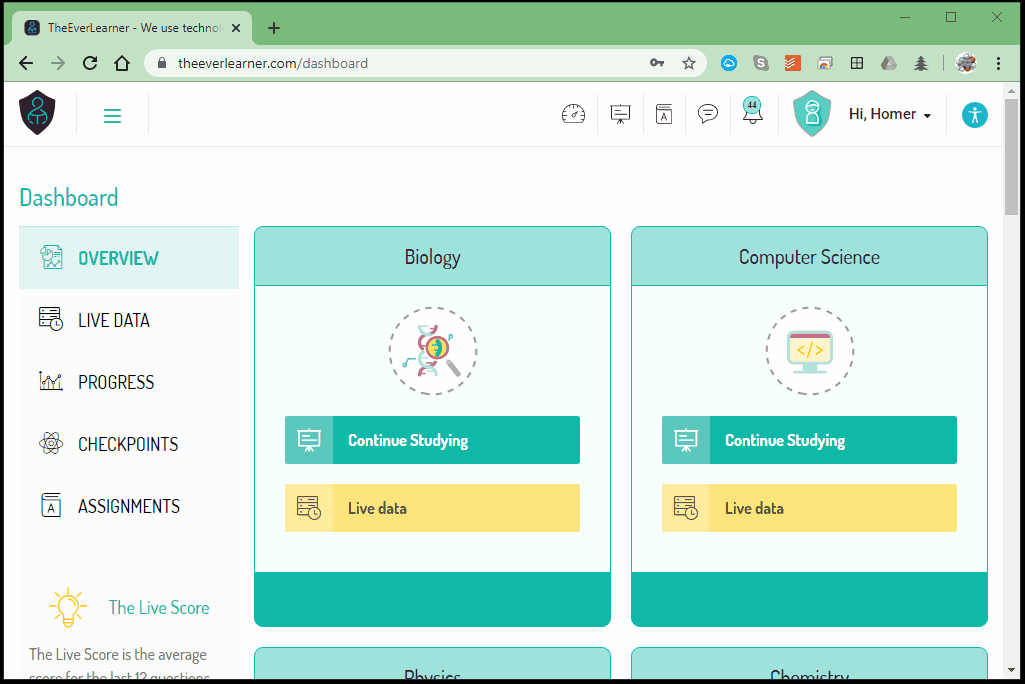Screen dimensions: 1025x684
Task: Open Live data in the Biology card
Action: pyautogui.click(x=432, y=508)
